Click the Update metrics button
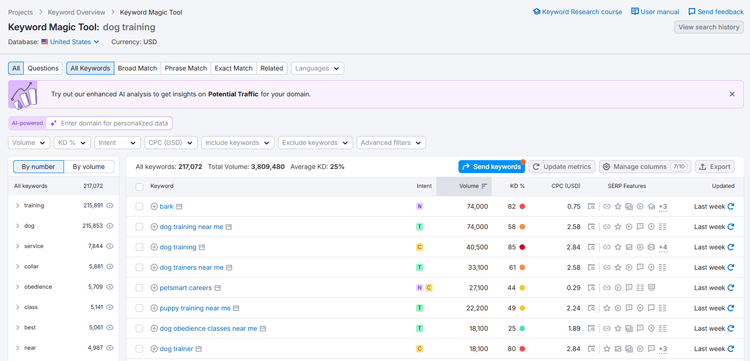 [x=562, y=167]
